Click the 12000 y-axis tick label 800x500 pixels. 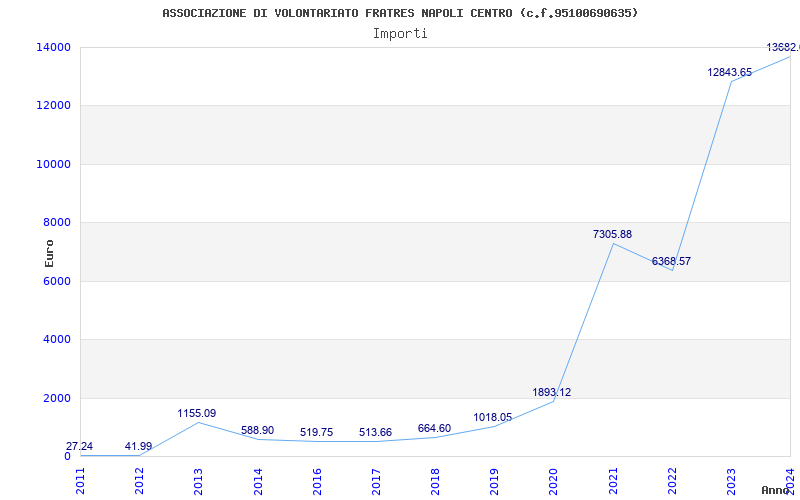click(53, 106)
